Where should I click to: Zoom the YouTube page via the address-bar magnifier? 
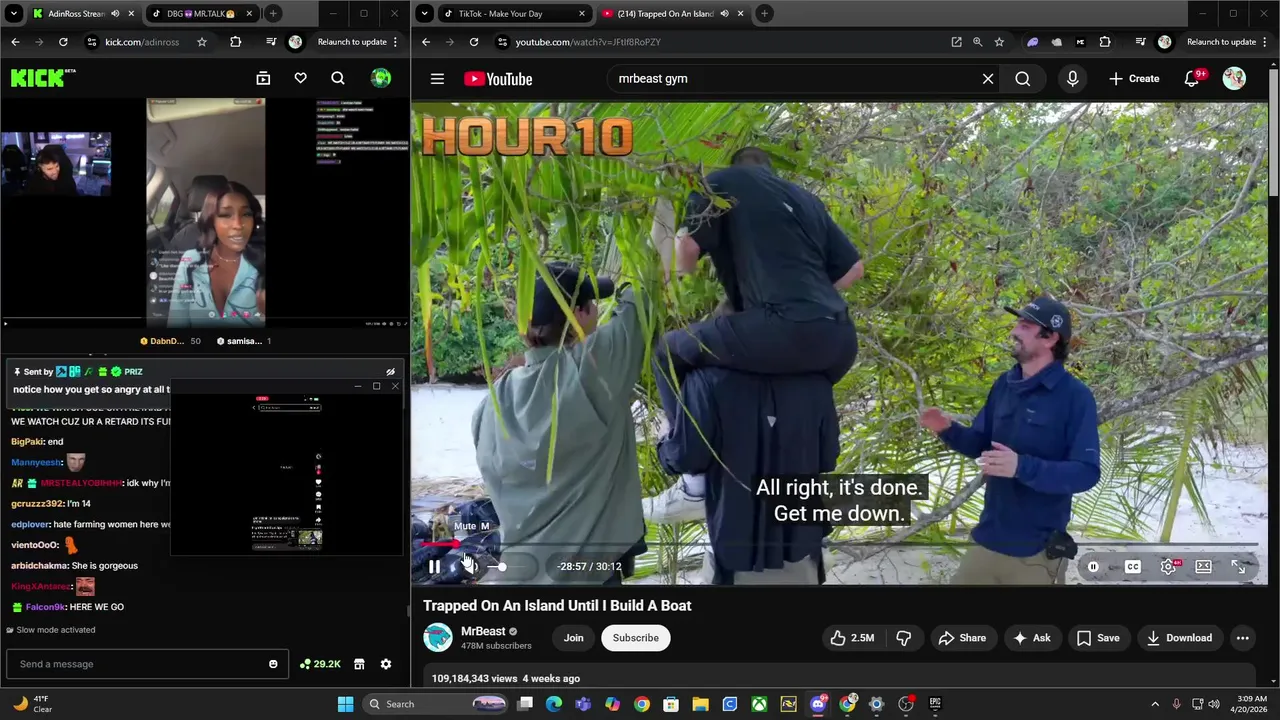pyautogui.click(x=977, y=42)
